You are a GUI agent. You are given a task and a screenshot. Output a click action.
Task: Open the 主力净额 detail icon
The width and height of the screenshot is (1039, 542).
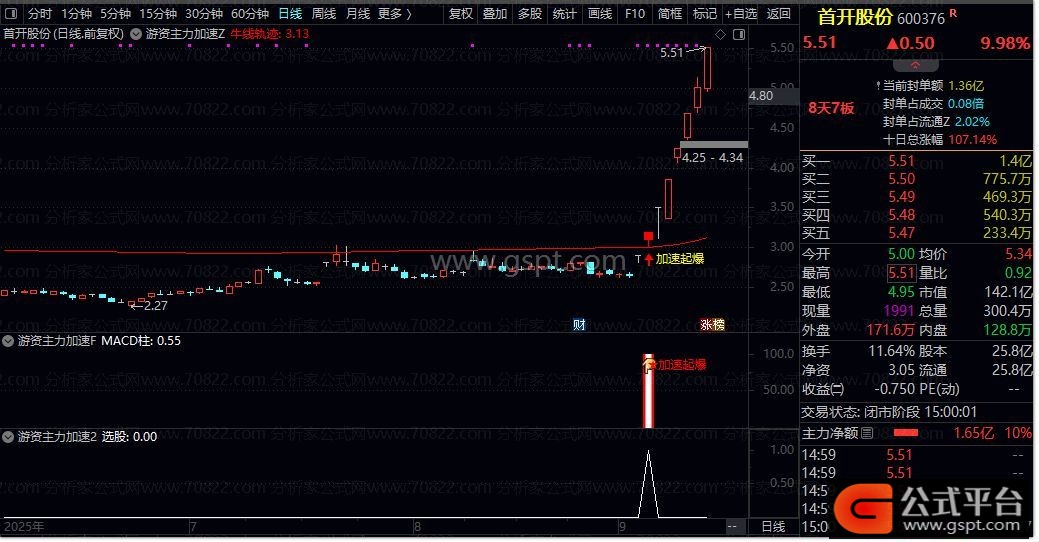pyautogui.click(x=867, y=433)
